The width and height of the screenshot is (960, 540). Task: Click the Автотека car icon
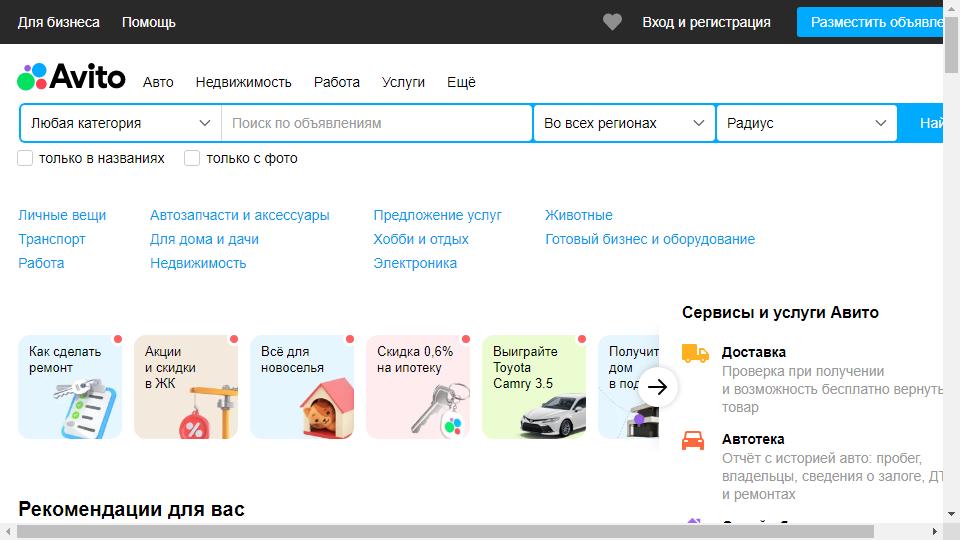(x=692, y=440)
